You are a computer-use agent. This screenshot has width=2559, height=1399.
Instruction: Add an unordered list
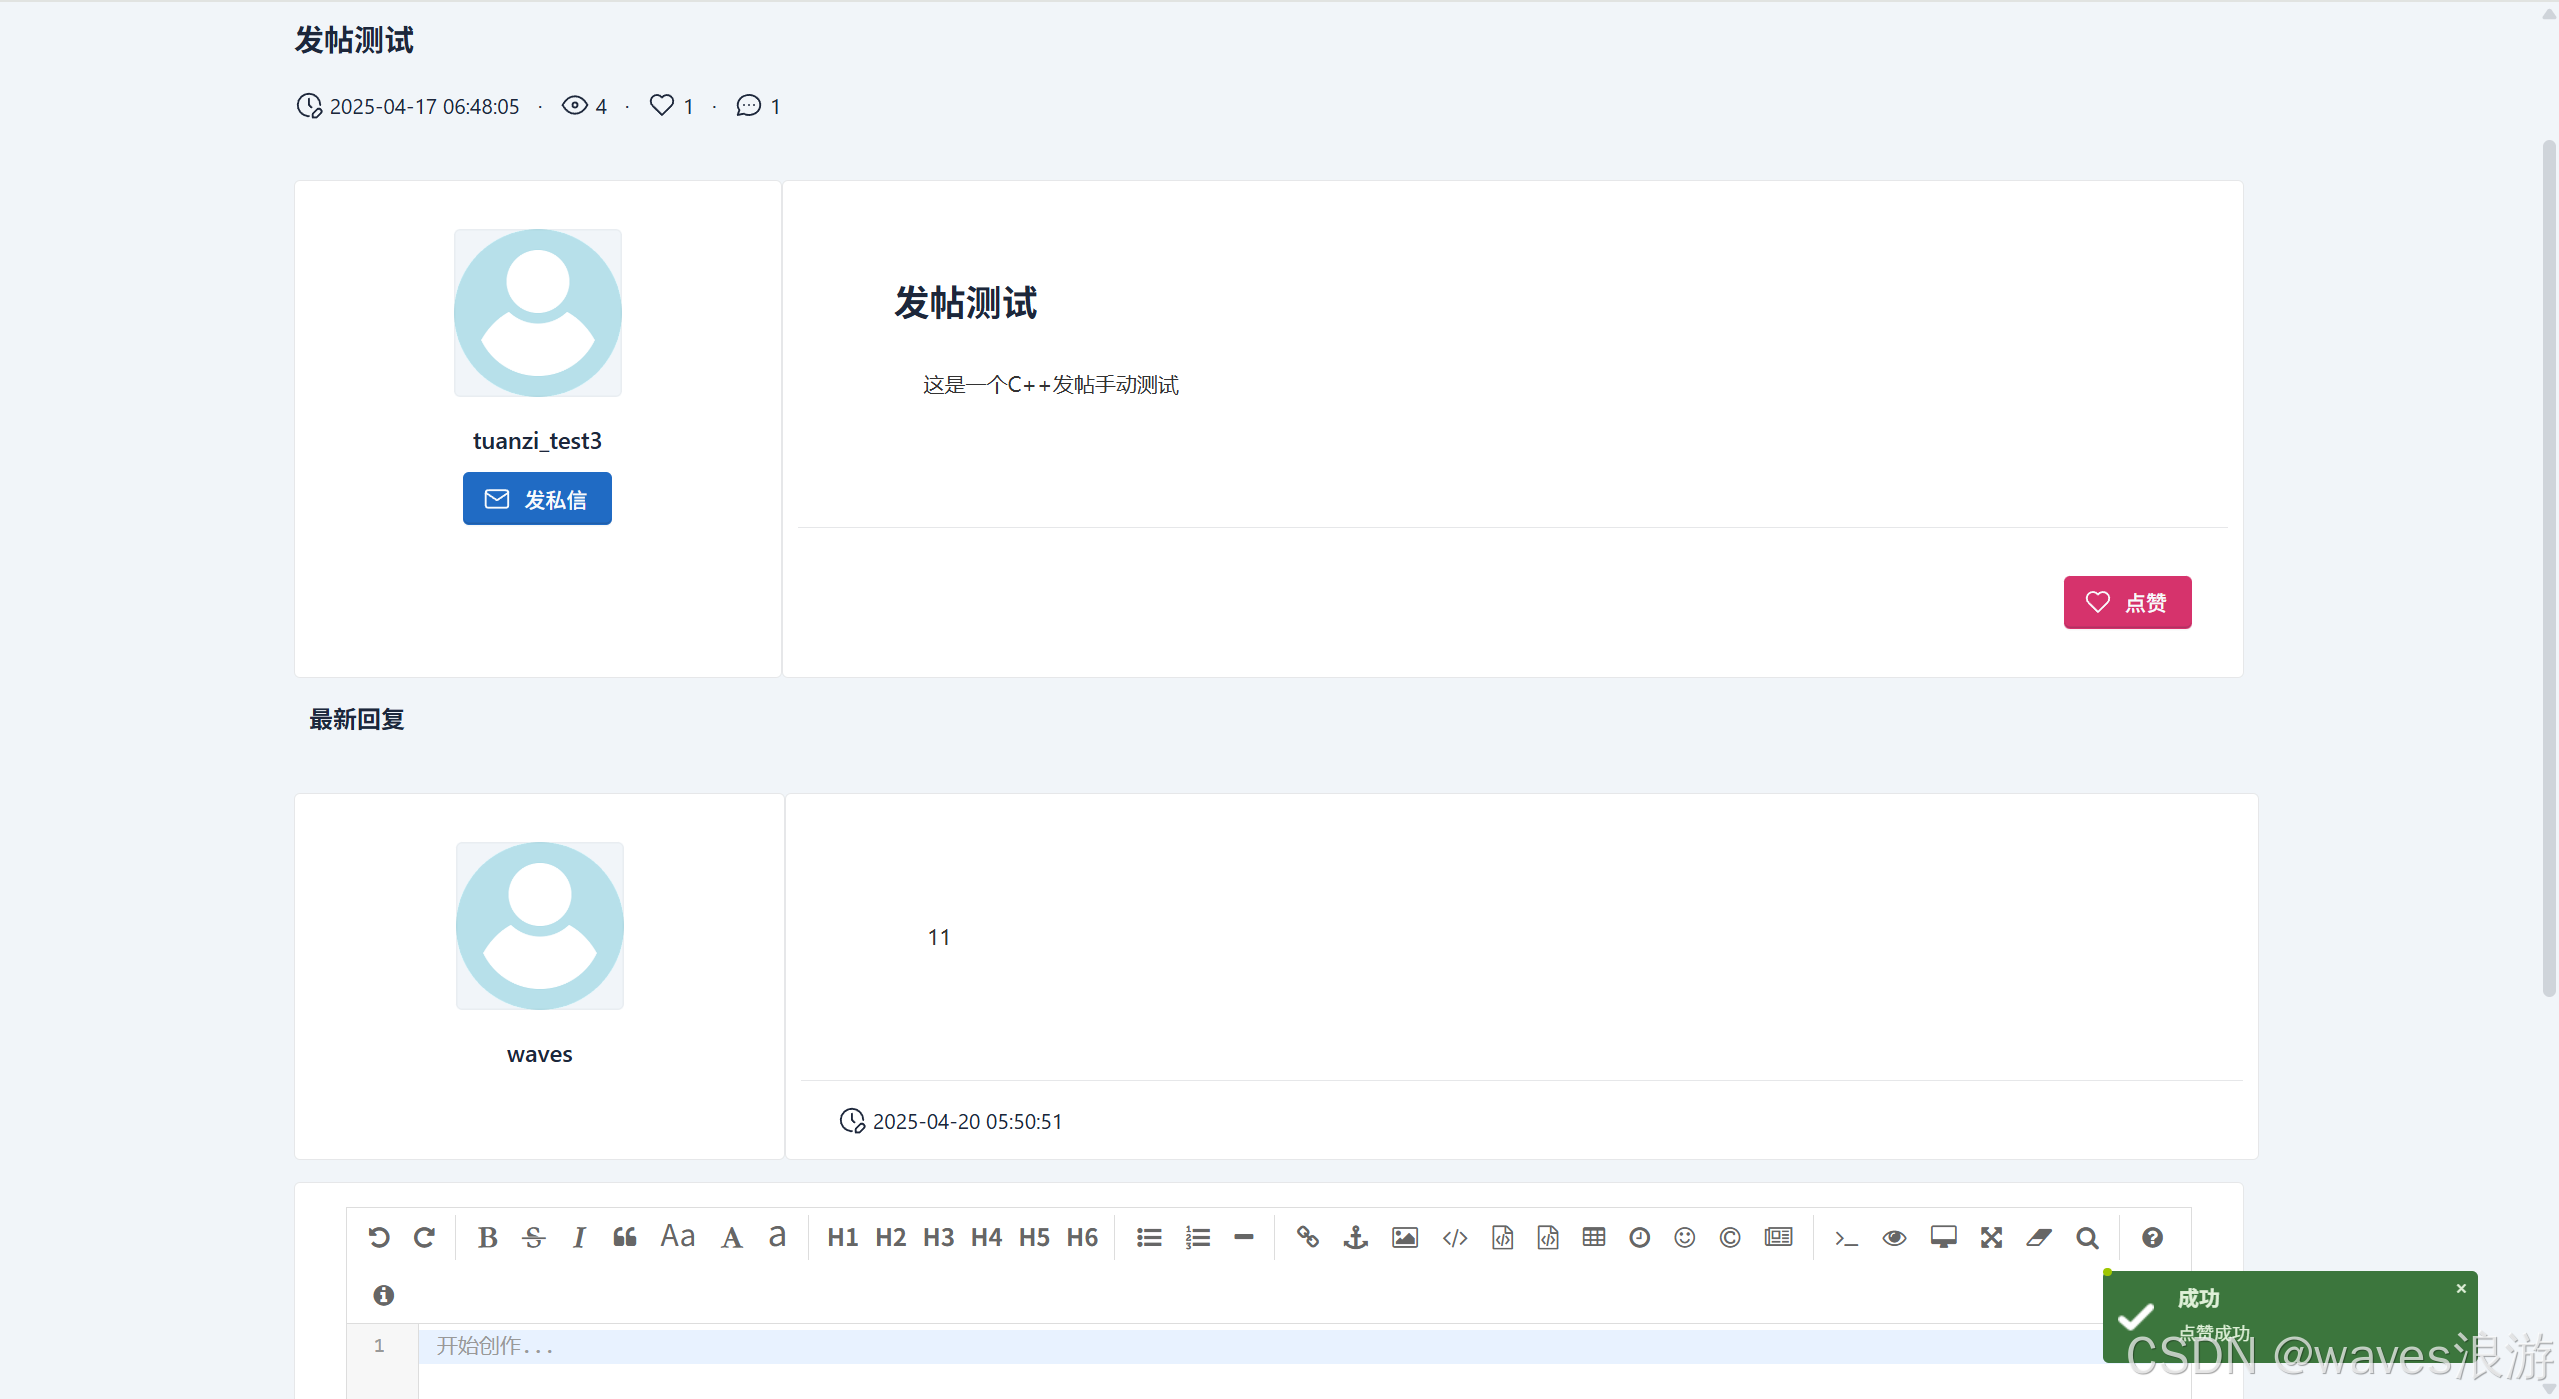pyautogui.click(x=1149, y=1237)
